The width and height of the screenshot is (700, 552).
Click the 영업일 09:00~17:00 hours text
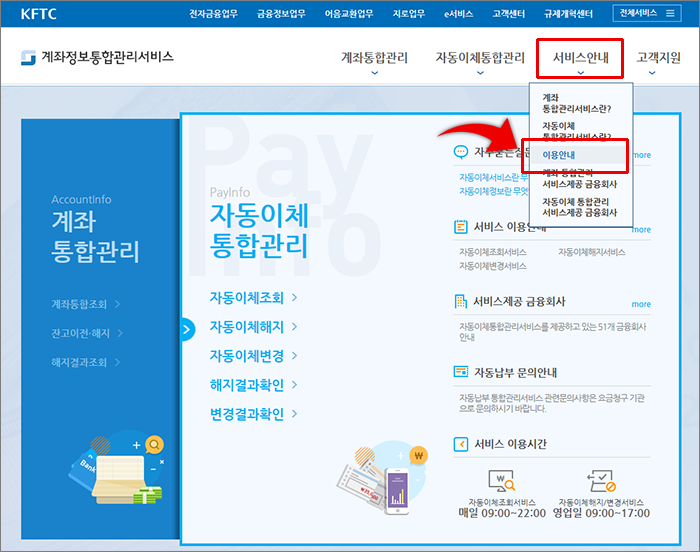tap(601, 513)
